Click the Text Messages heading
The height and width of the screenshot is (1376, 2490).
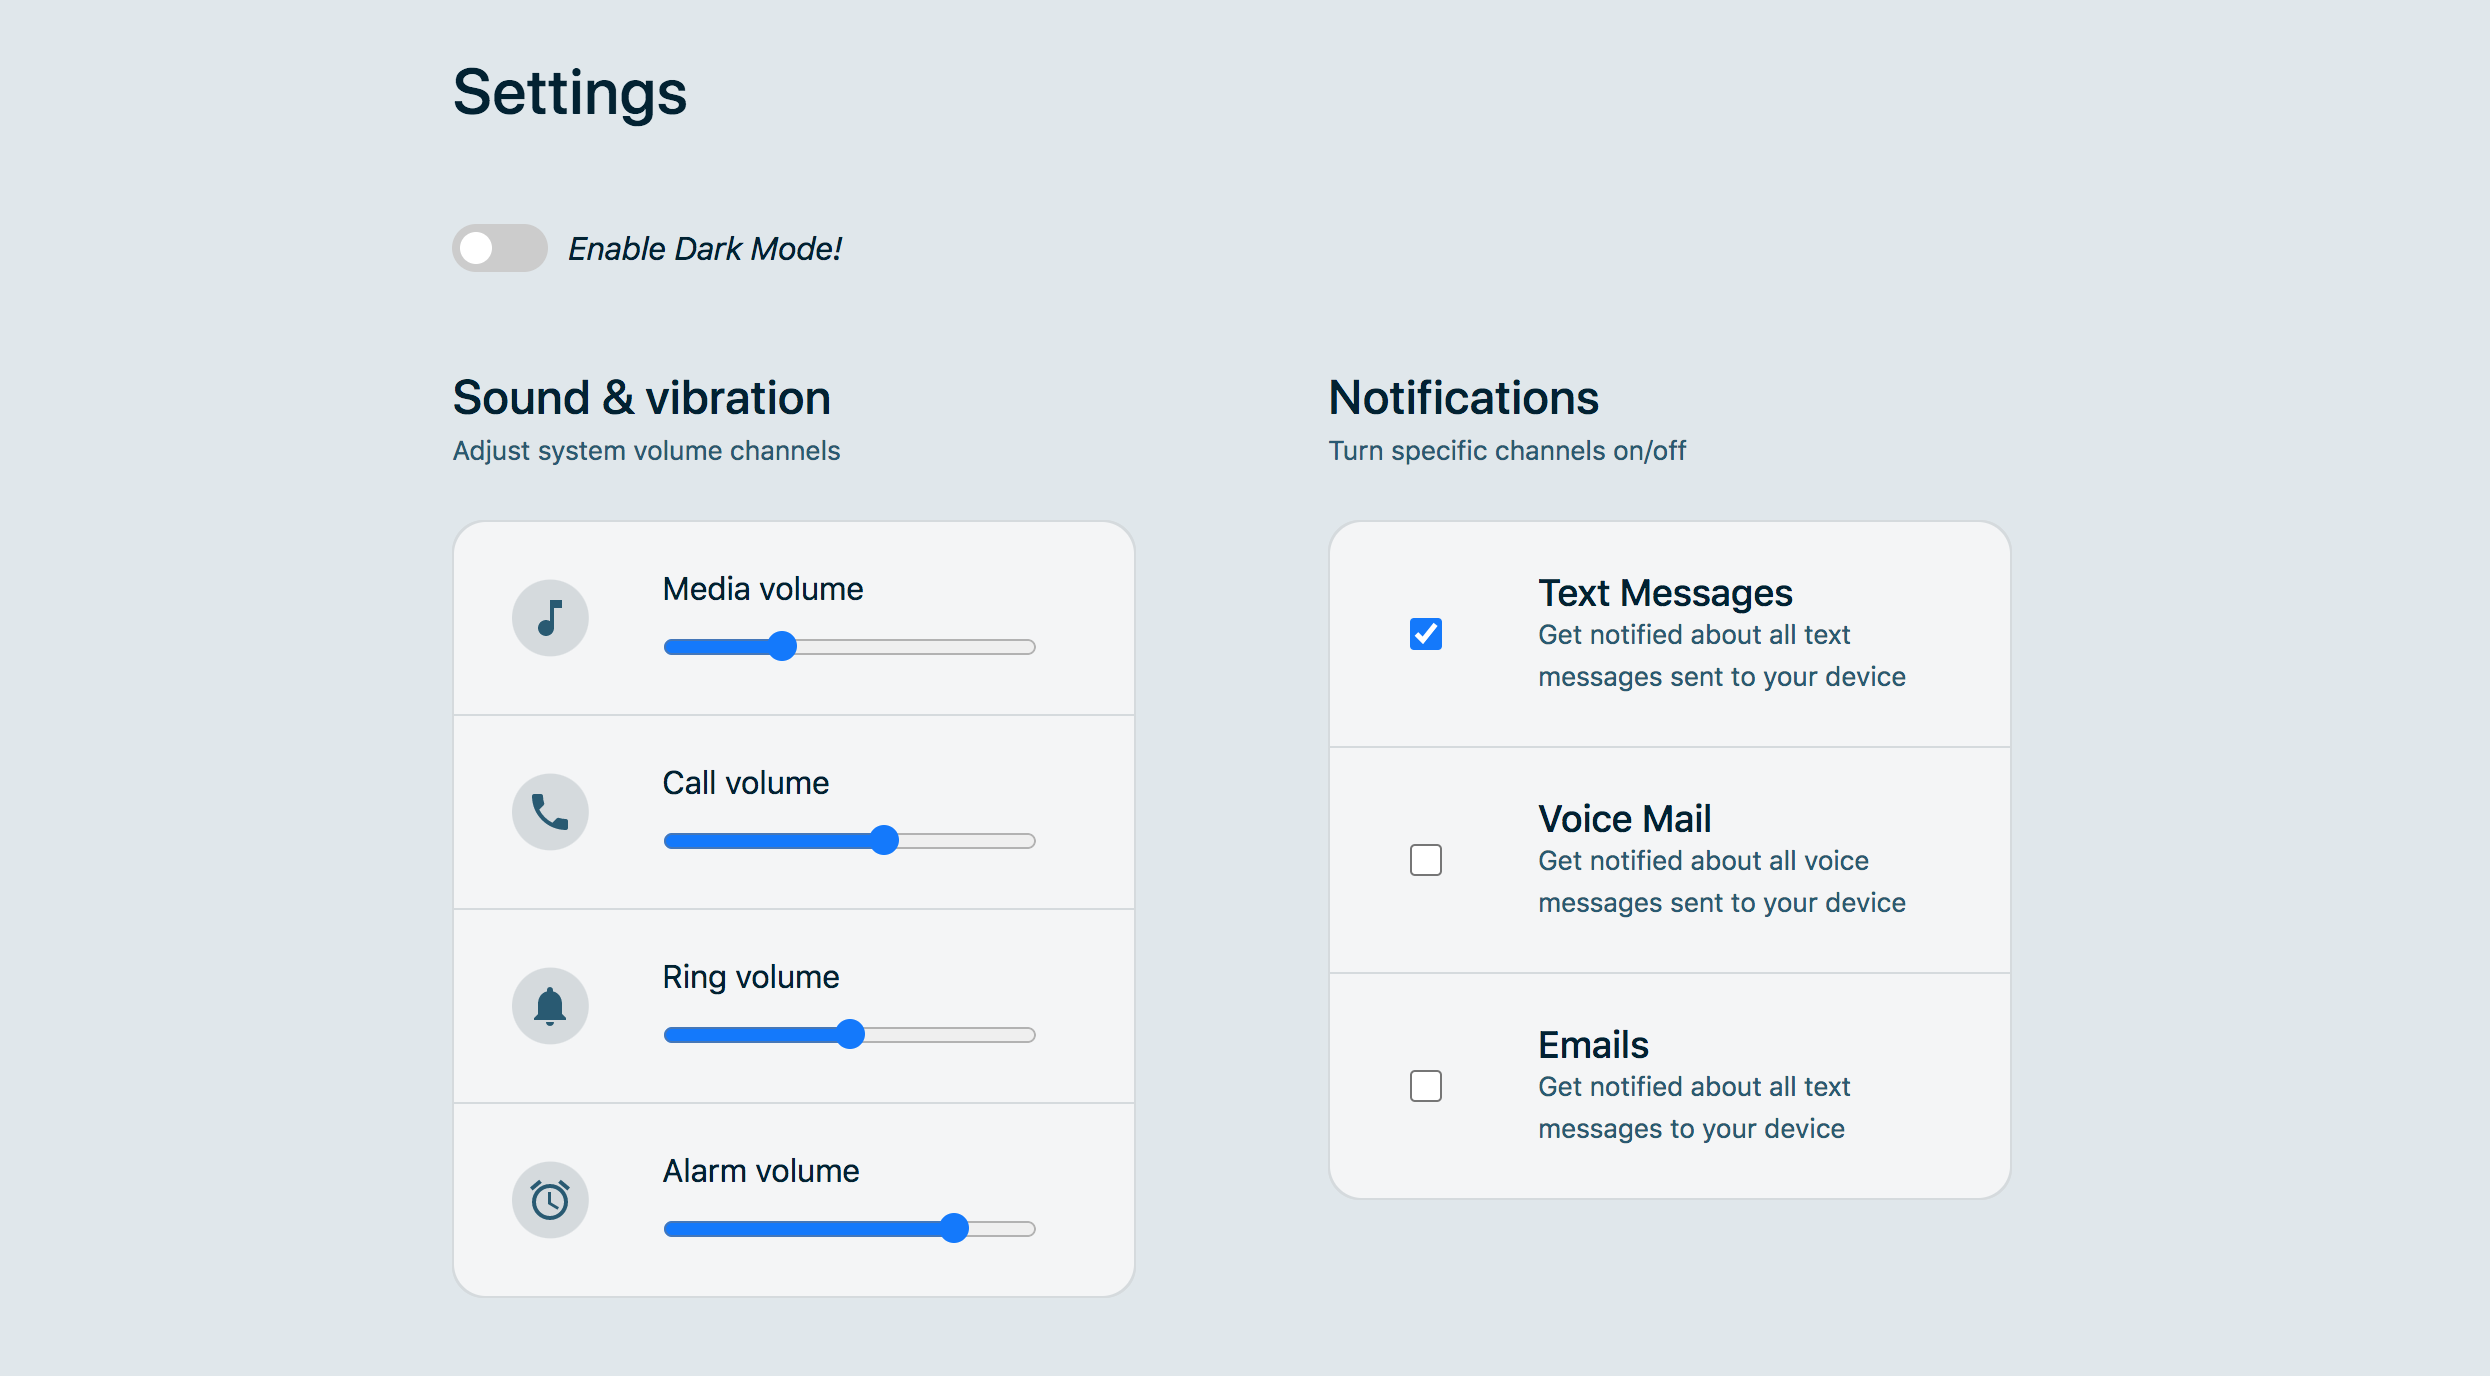[1665, 593]
